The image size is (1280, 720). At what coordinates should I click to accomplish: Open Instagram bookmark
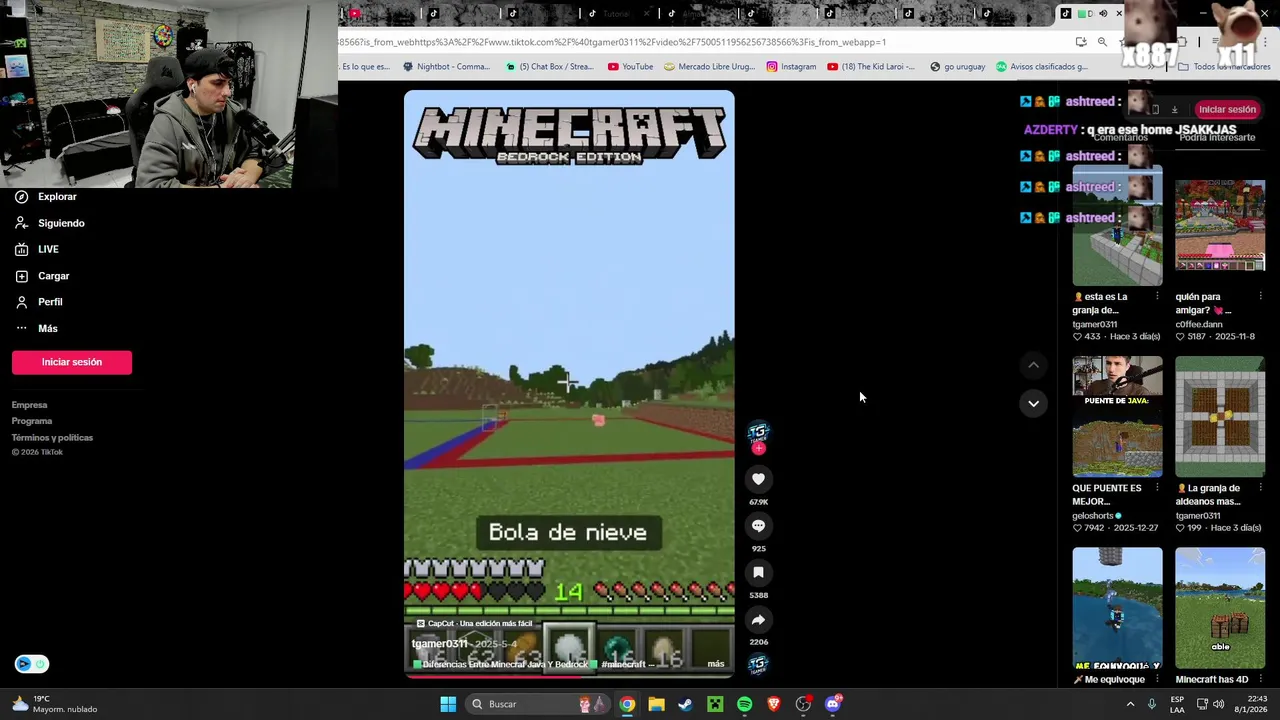point(791,67)
